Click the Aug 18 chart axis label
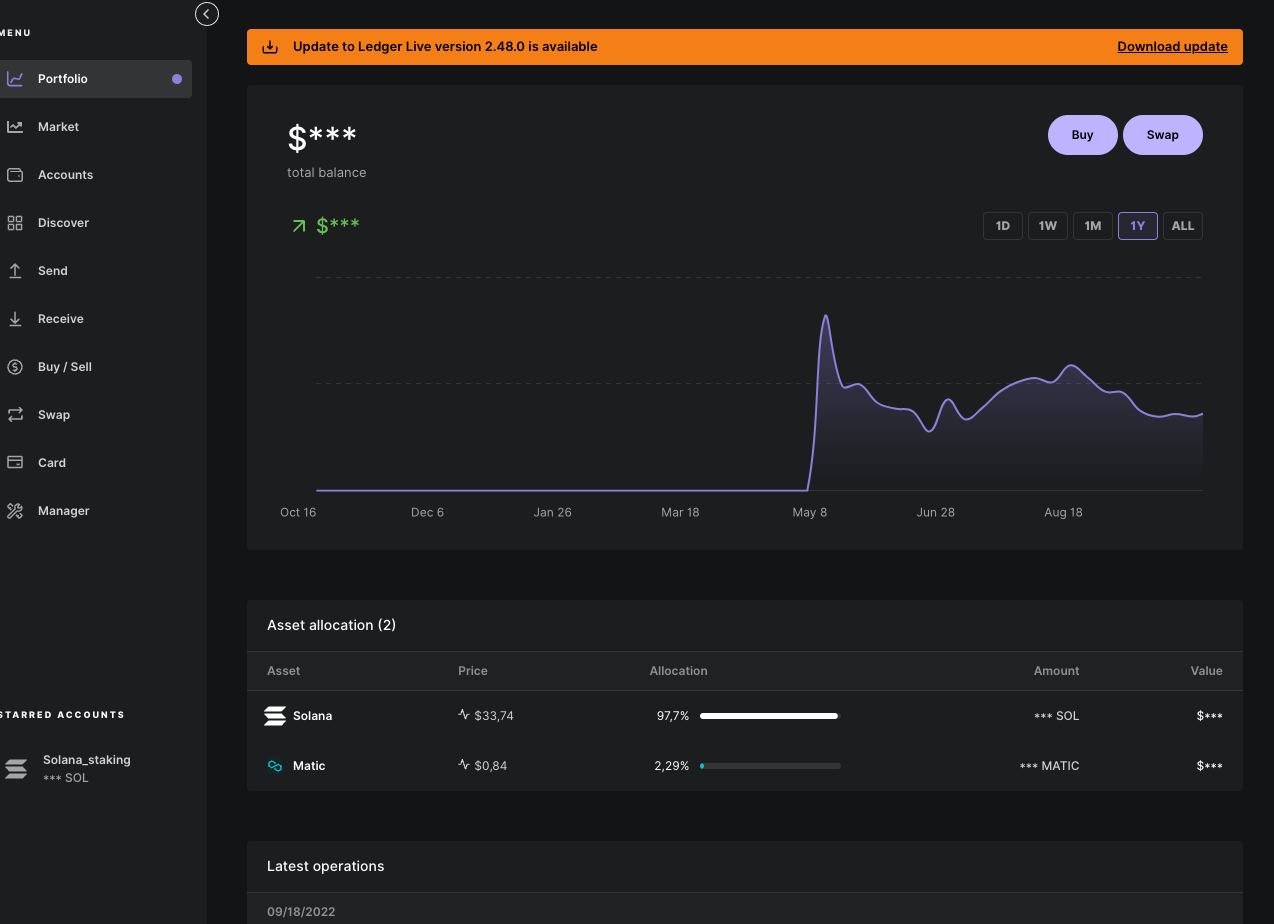The width and height of the screenshot is (1274, 924). pos(1063,512)
